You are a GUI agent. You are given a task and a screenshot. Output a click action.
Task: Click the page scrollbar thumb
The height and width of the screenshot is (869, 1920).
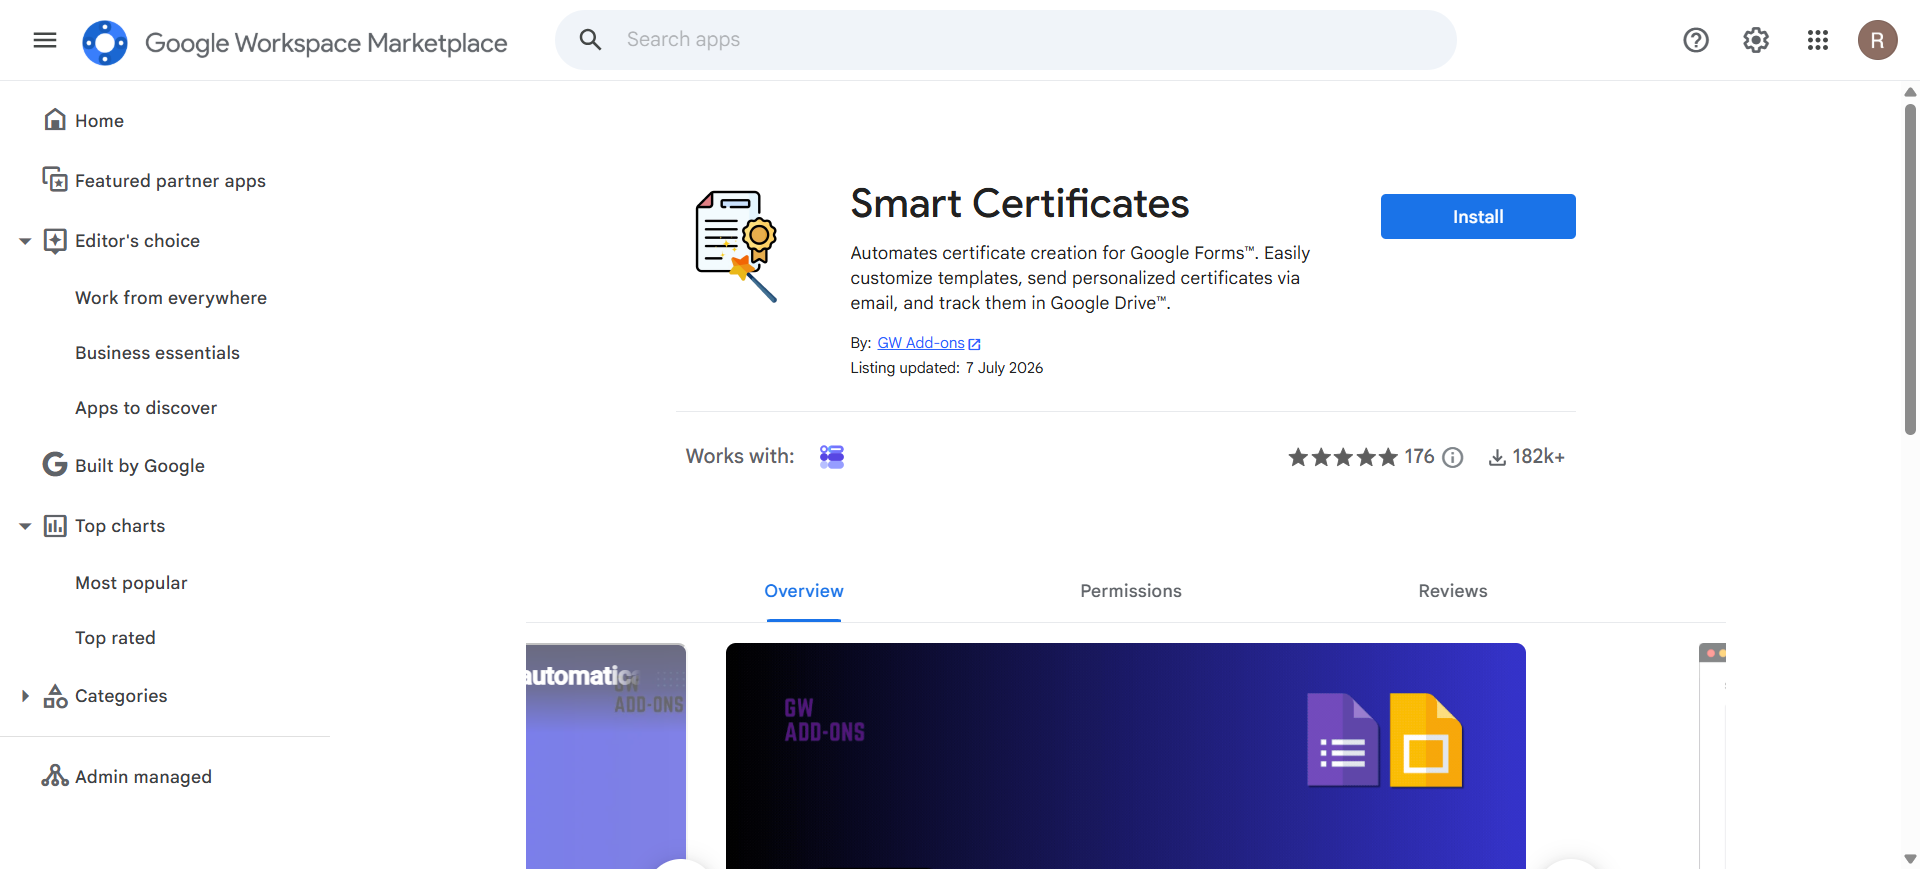click(1910, 270)
